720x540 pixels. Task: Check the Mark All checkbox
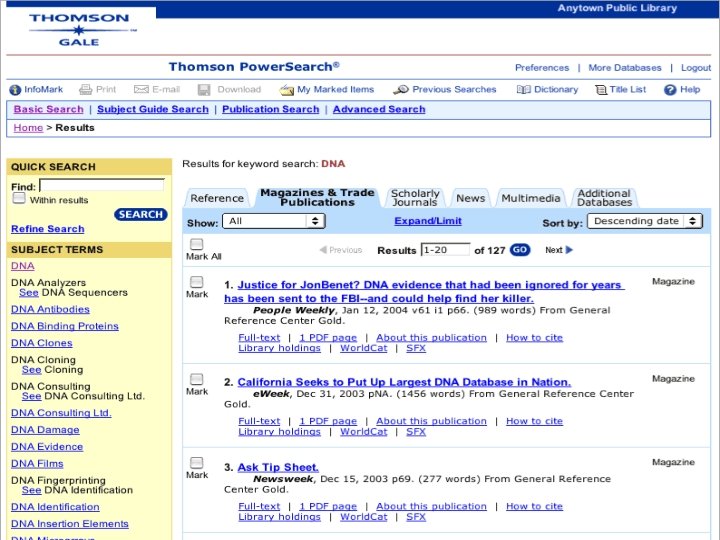pos(197,244)
